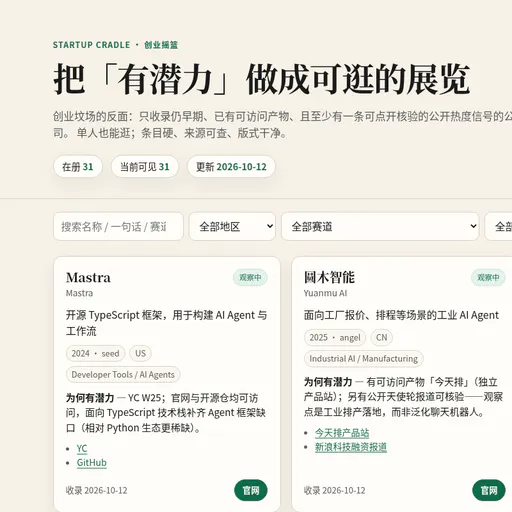This screenshot has height=512, width=512.
Task: Open the 全部地区 region dropdown
Action: point(232,227)
